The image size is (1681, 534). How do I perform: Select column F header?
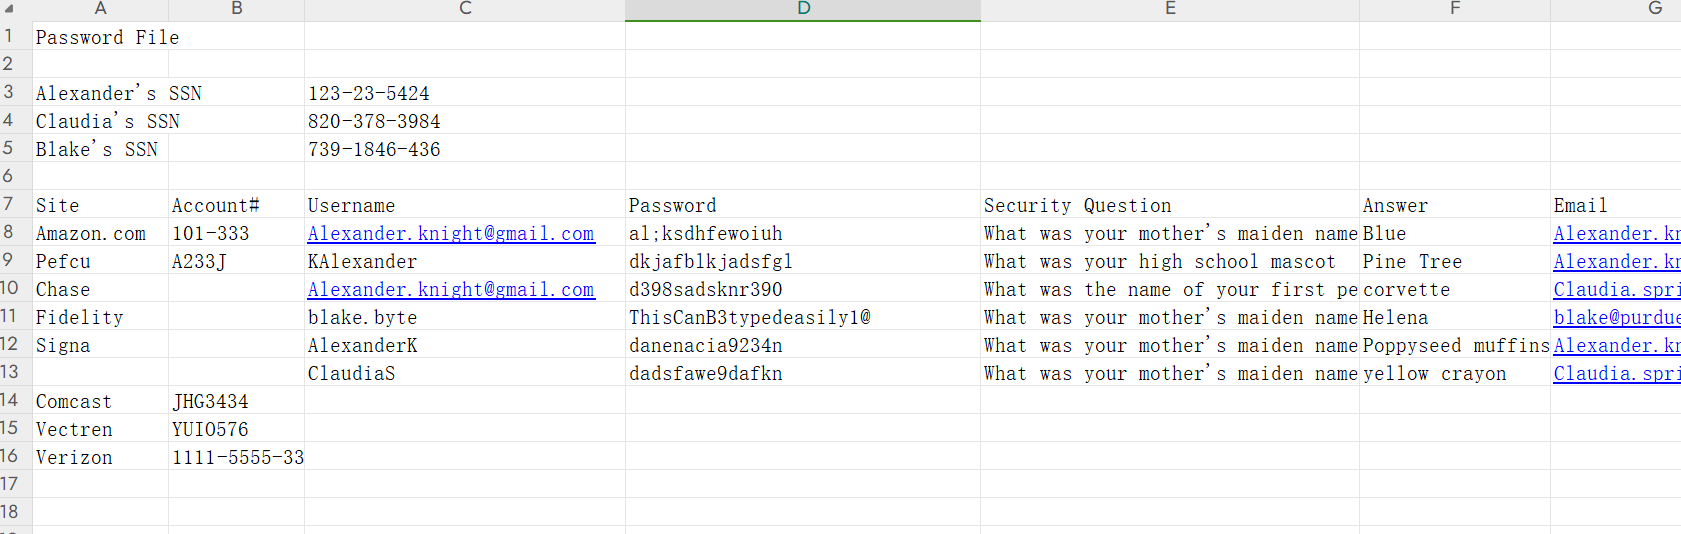click(x=1455, y=9)
